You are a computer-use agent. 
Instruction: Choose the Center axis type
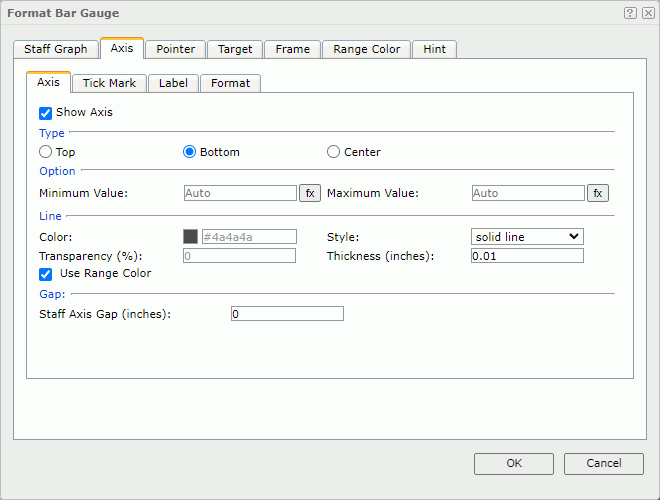coord(334,152)
